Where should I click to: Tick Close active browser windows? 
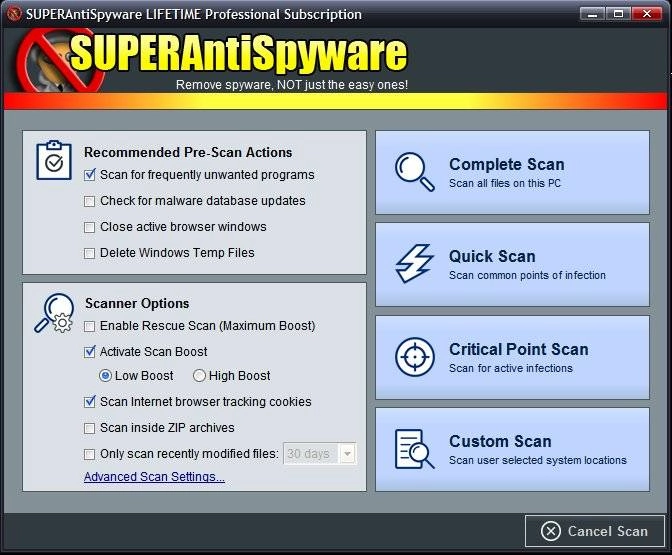click(90, 227)
